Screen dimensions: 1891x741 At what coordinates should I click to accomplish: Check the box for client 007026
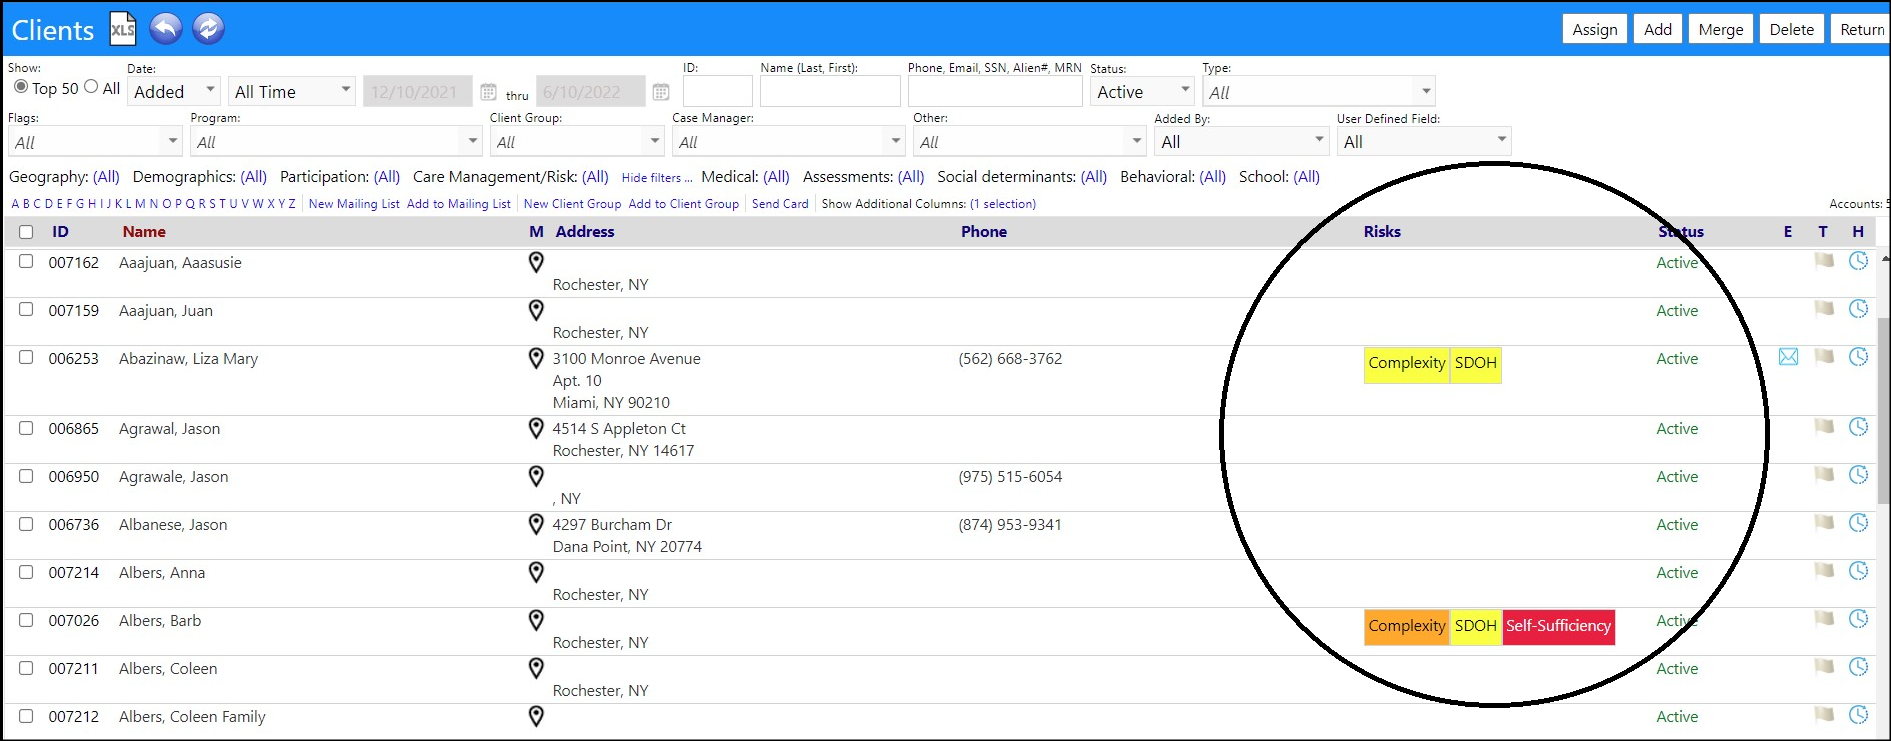[26, 619]
